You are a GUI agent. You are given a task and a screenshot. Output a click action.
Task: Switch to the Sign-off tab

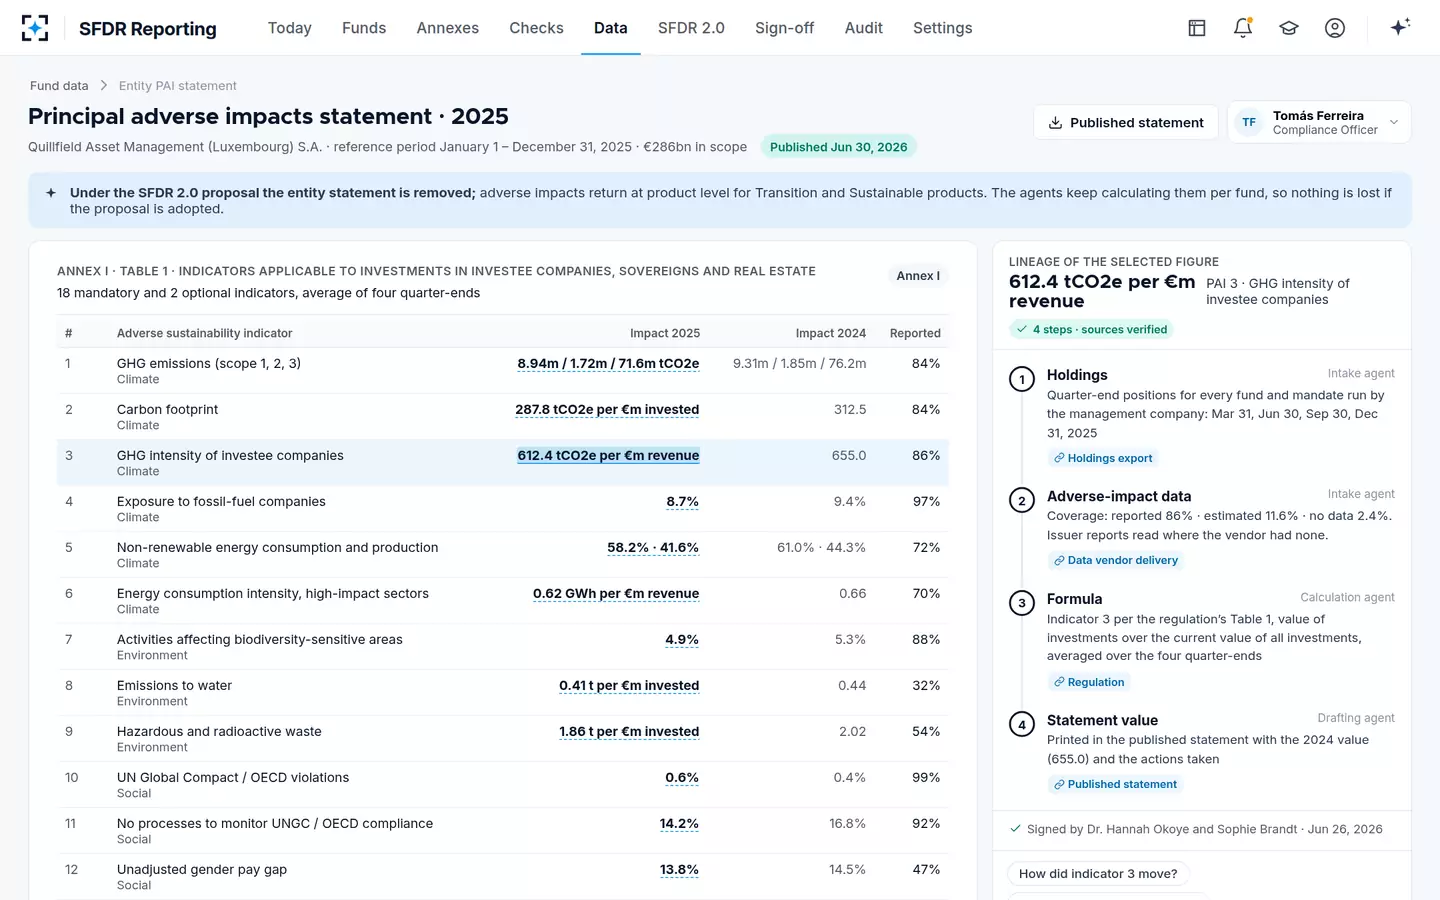pyautogui.click(x=784, y=28)
